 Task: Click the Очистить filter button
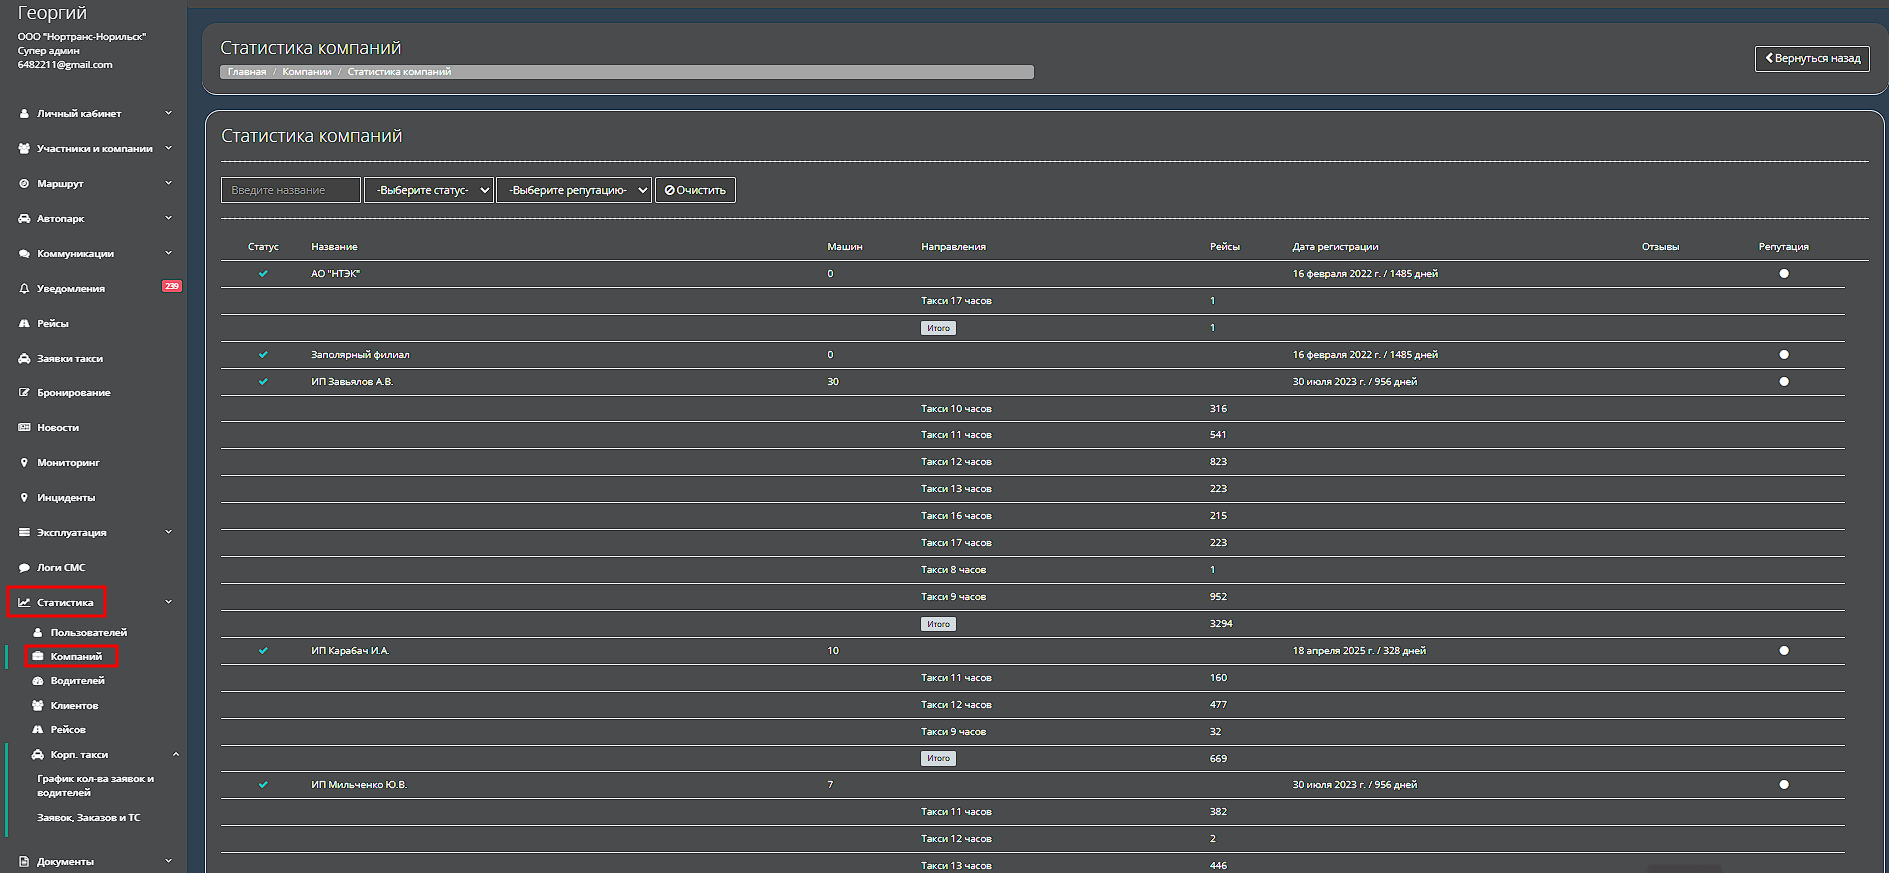coord(695,190)
